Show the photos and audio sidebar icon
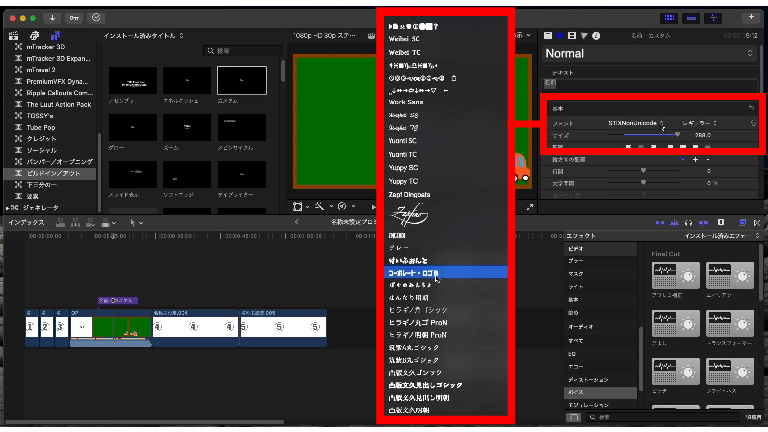Viewport: 768px width, 432px height. click(x=34, y=36)
